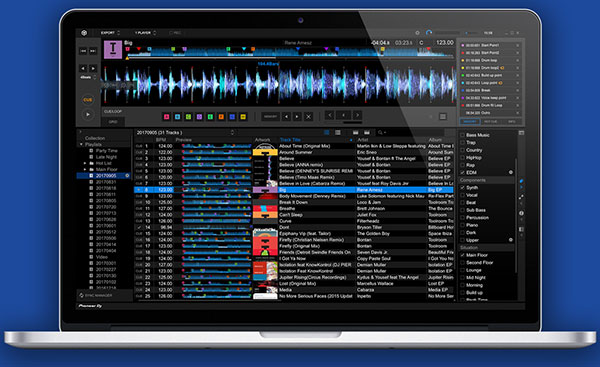Image resolution: width=600 pixels, height=367 pixels.
Task: Go to previous memory cue arrow
Action: tap(286, 117)
